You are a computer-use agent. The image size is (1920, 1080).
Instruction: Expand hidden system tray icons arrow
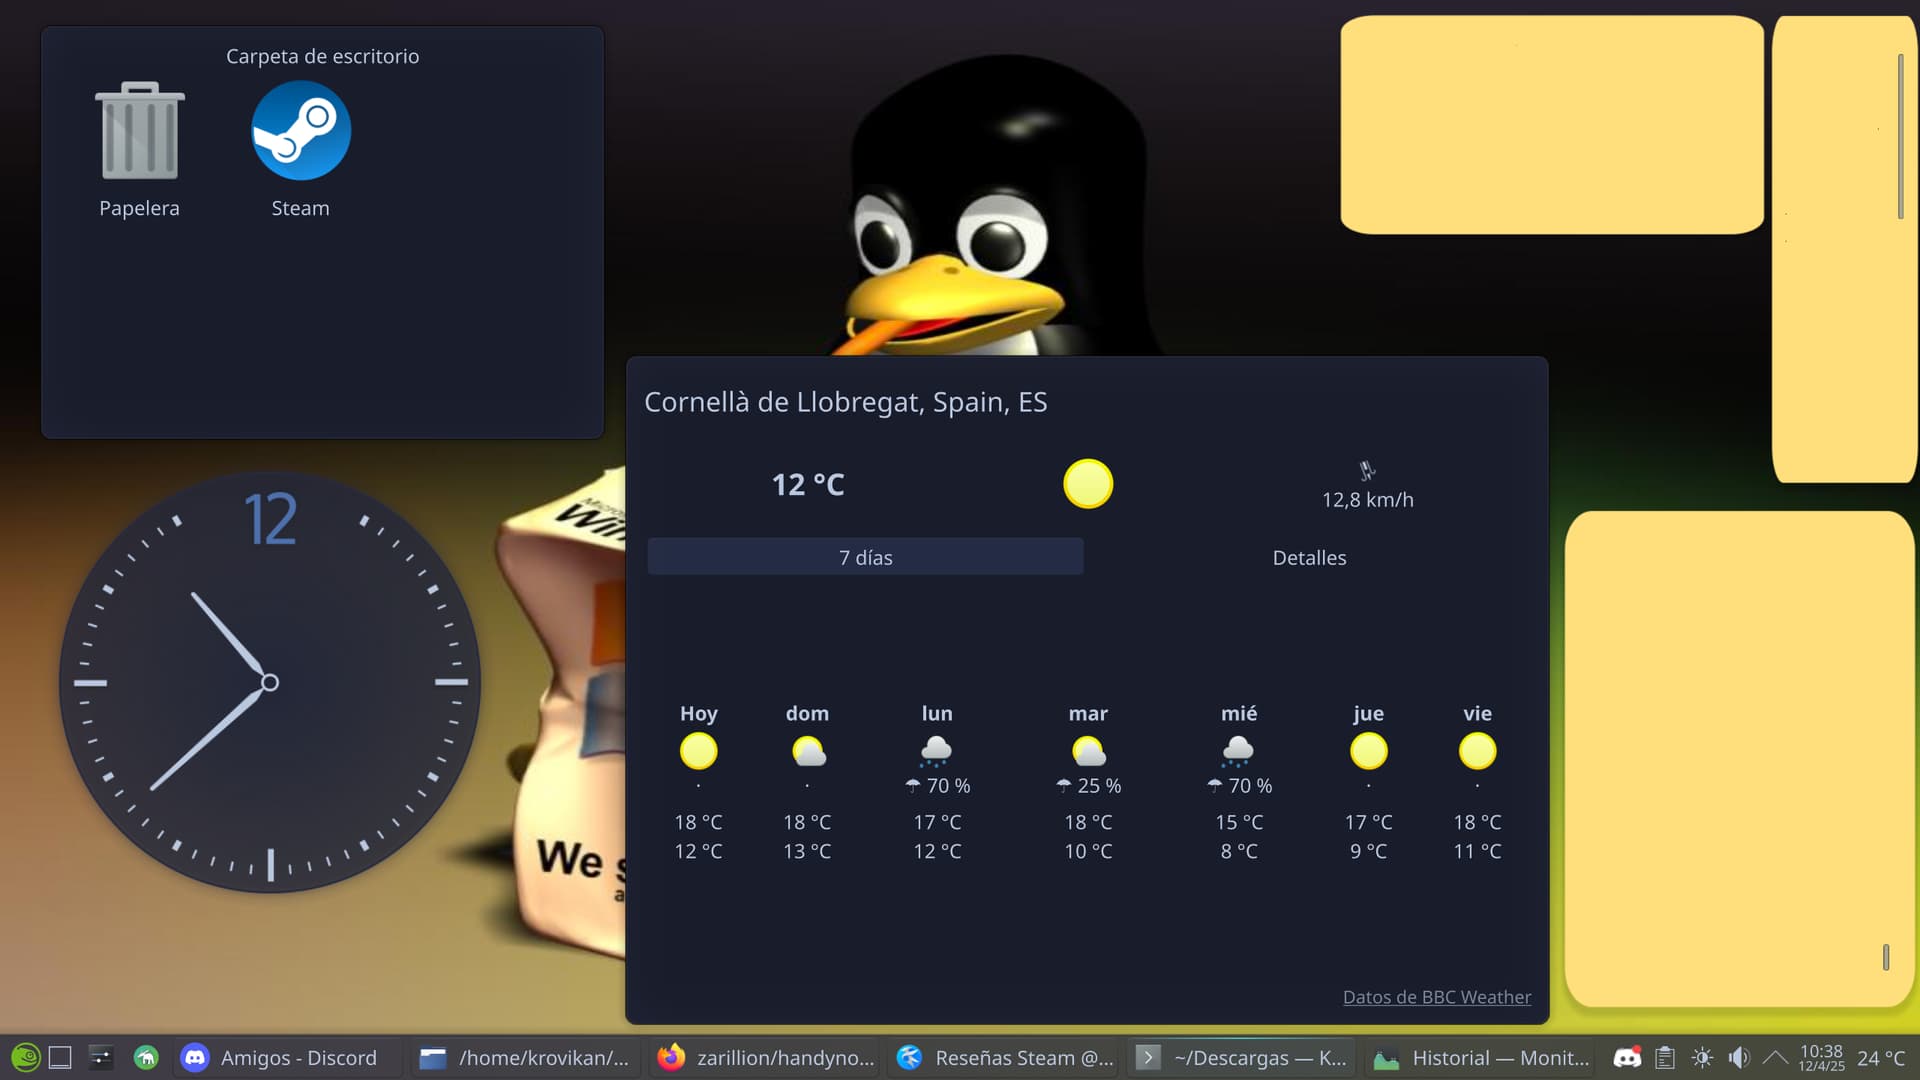click(1775, 1057)
